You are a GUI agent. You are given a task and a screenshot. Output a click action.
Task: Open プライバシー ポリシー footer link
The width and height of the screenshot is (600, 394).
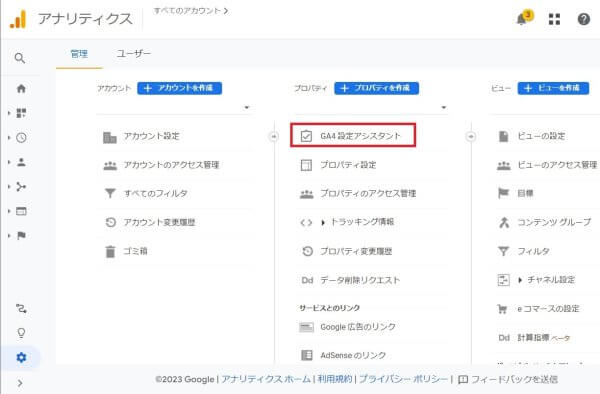tap(403, 379)
